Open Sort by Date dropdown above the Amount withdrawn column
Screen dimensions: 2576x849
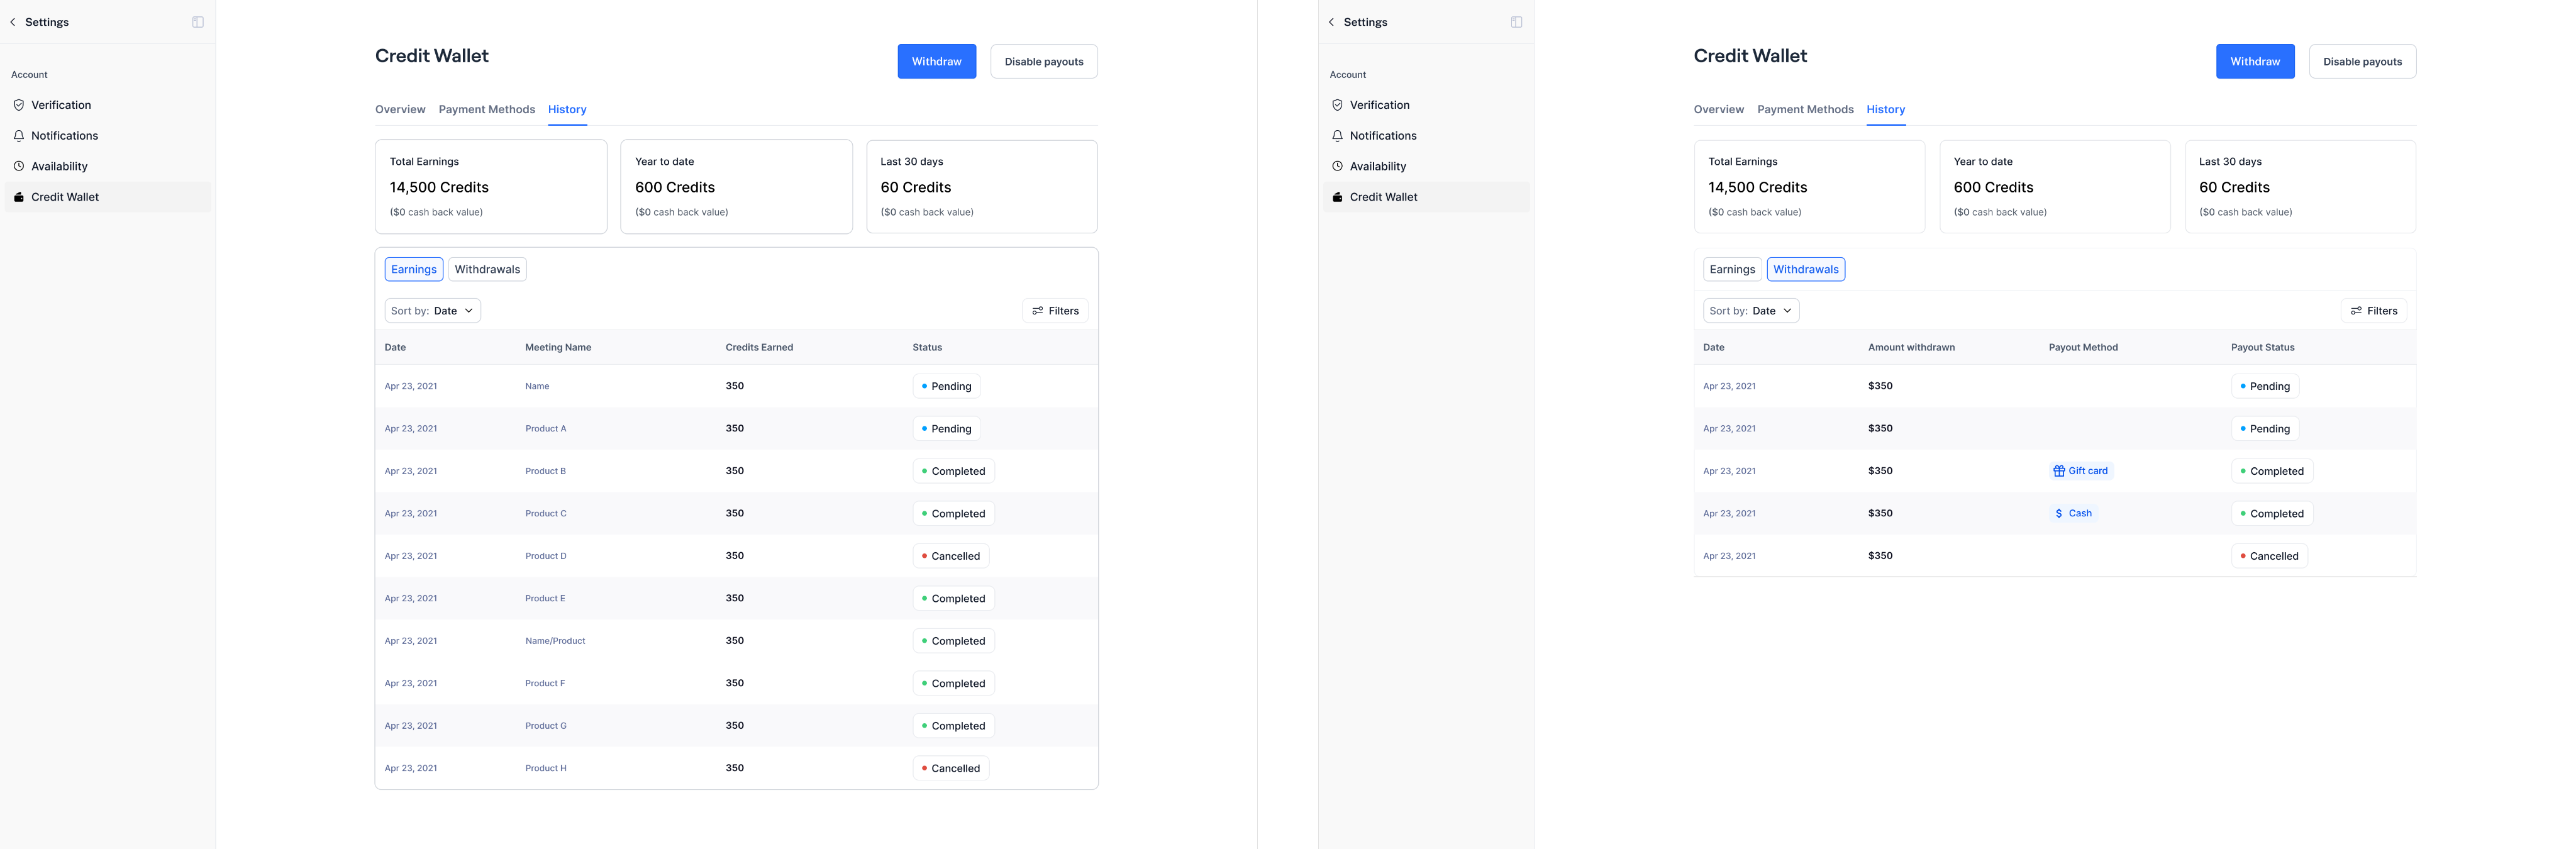(1751, 311)
